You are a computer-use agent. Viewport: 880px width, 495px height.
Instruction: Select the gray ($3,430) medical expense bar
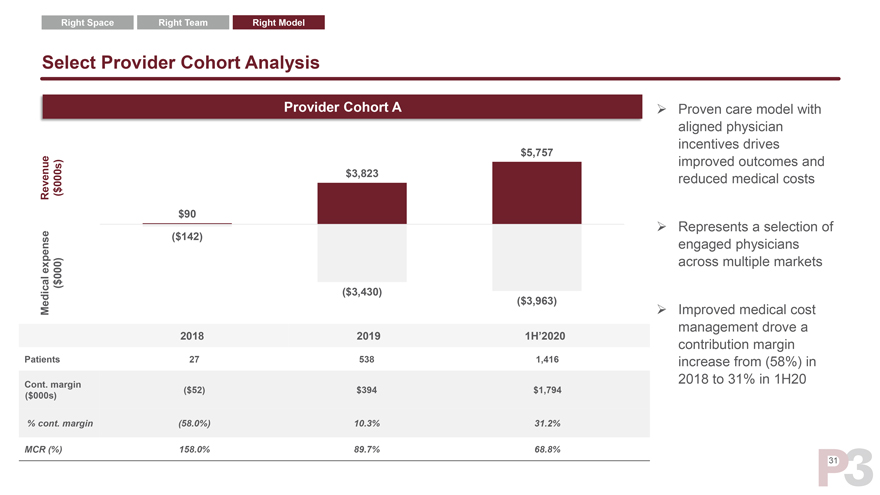(362, 252)
